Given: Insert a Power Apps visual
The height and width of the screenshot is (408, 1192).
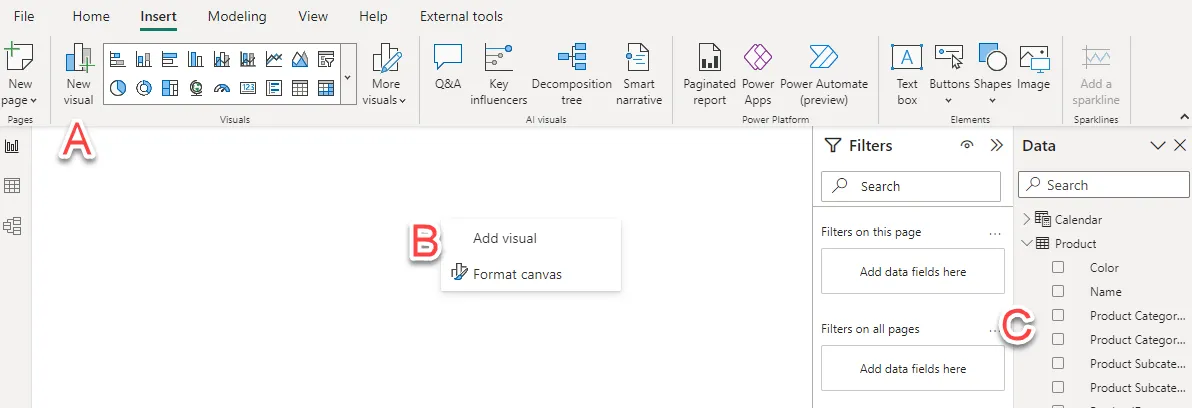Looking at the screenshot, I should tap(758, 74).
